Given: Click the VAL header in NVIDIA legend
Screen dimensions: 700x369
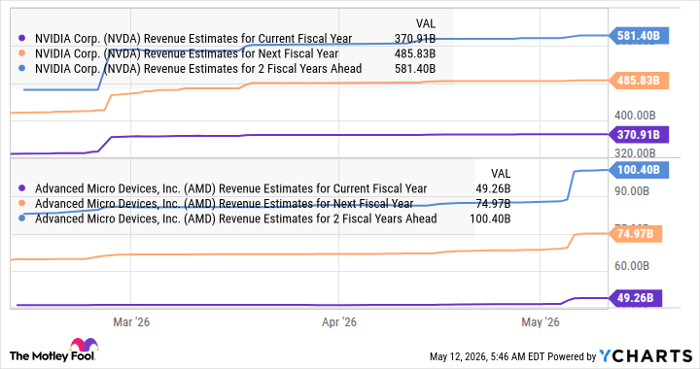Looking at the screenshot, I should coord(426,24).
